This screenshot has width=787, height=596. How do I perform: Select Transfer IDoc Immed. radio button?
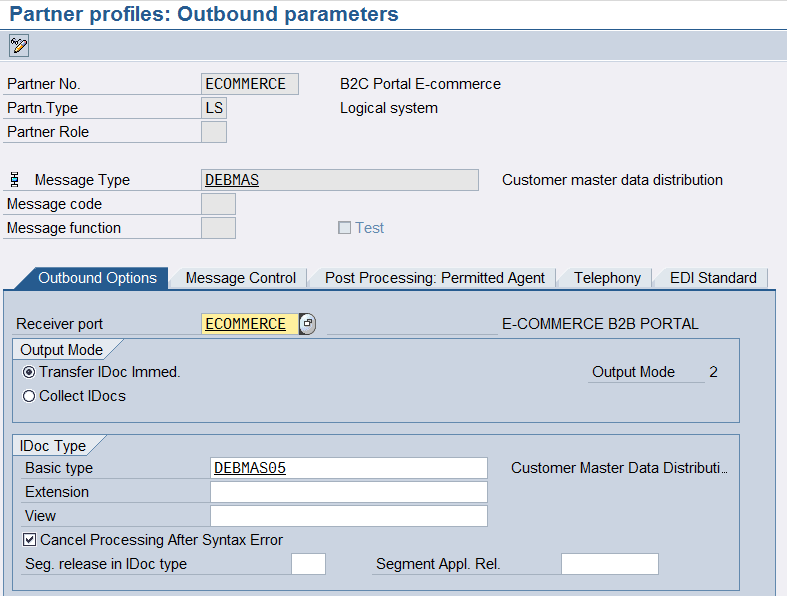pyautogui.click(x=29, y=372)
